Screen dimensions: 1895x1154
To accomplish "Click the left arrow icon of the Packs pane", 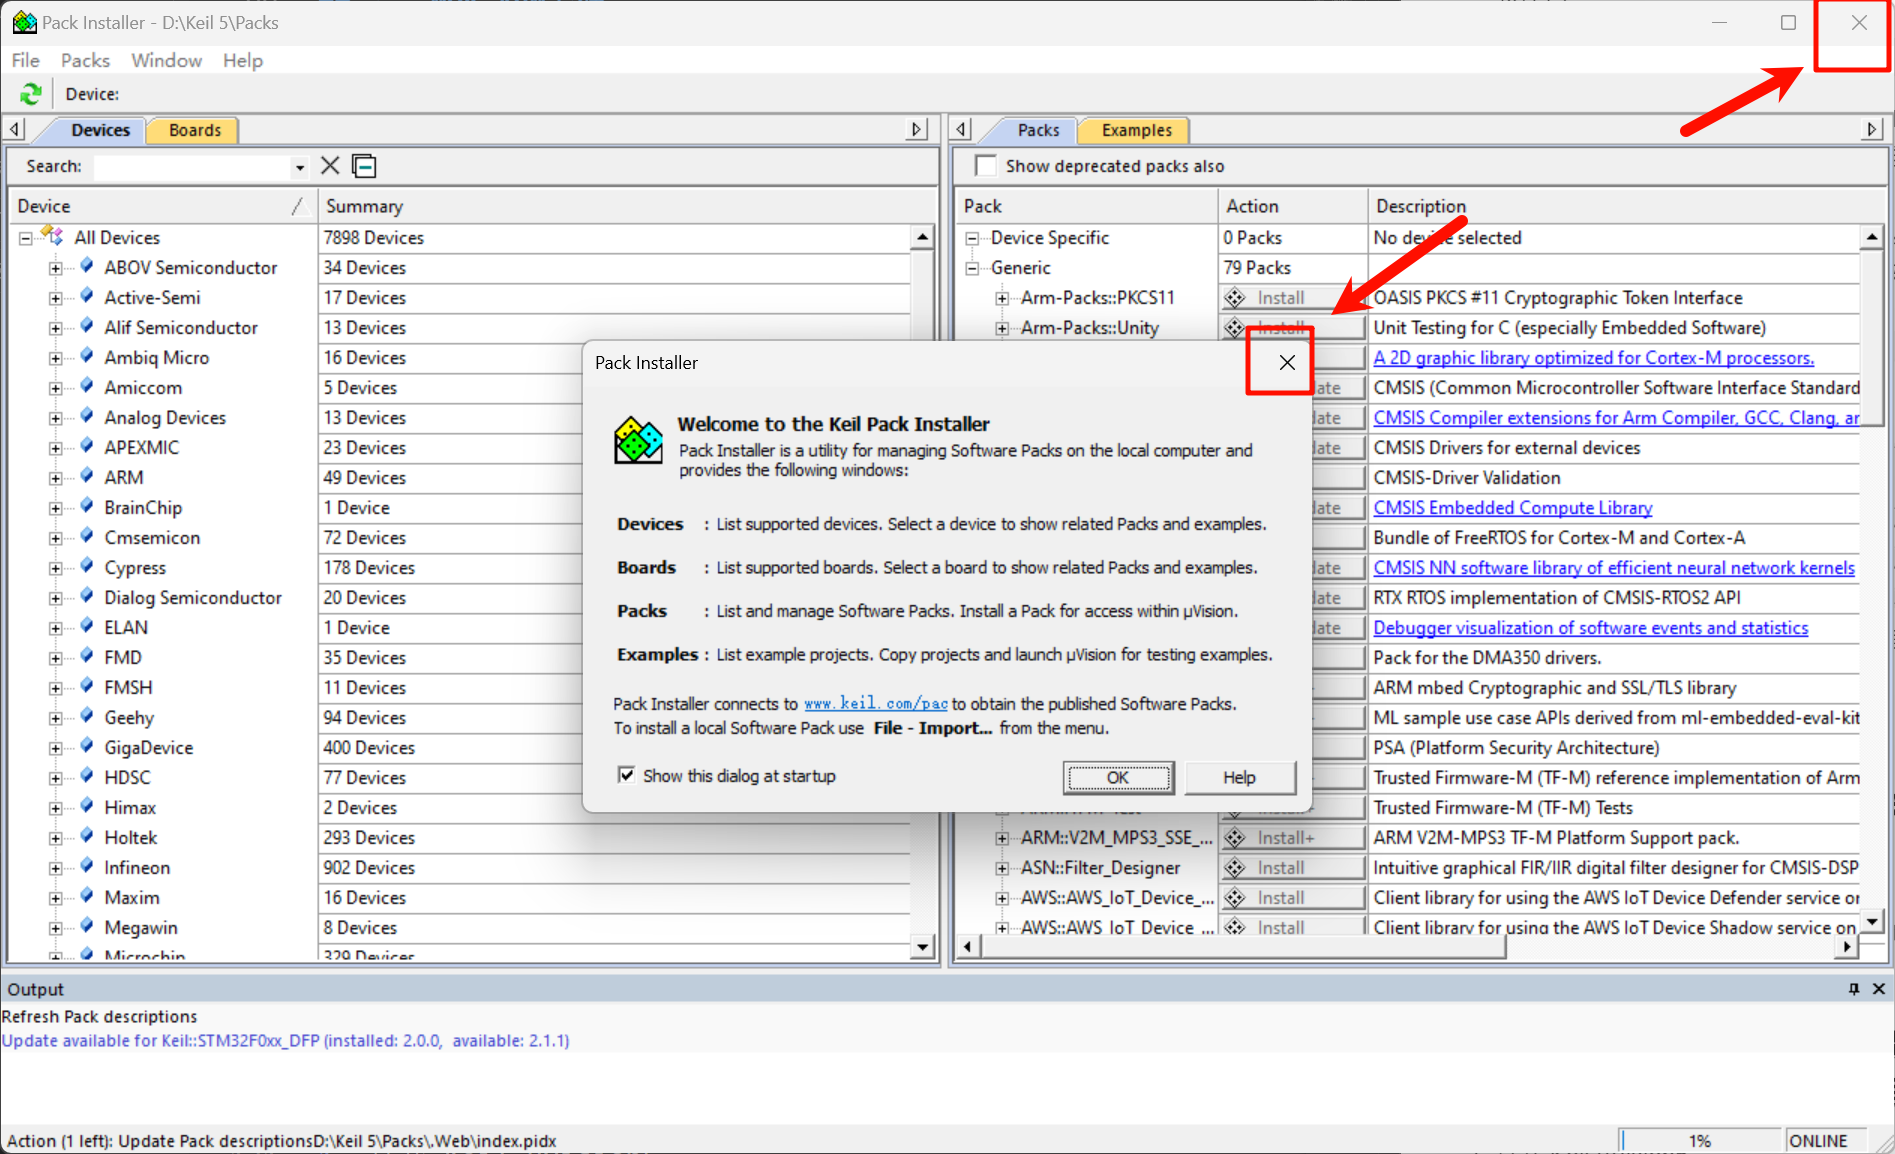I will coord(961,129).
